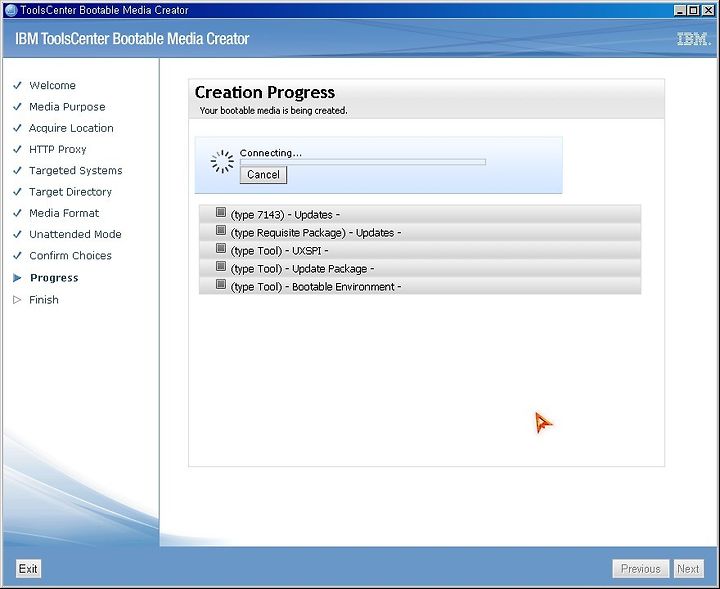Click the checkmark beside Target Directory
720x589 pixels.
17,192
